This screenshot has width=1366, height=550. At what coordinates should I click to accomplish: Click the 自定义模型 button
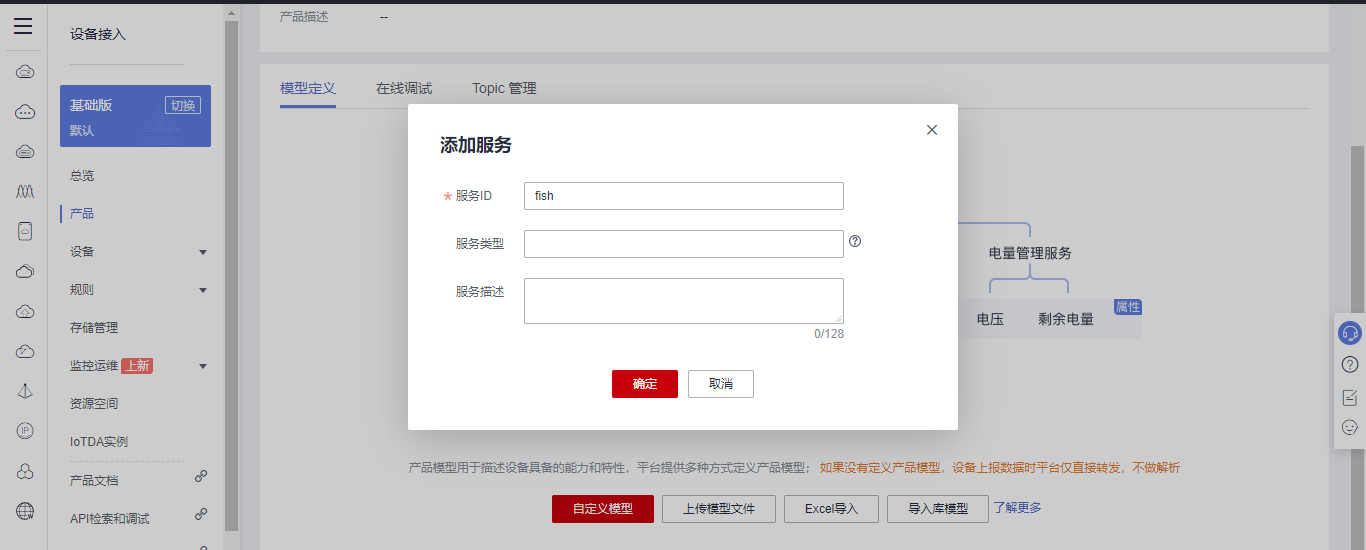[603, 508]
